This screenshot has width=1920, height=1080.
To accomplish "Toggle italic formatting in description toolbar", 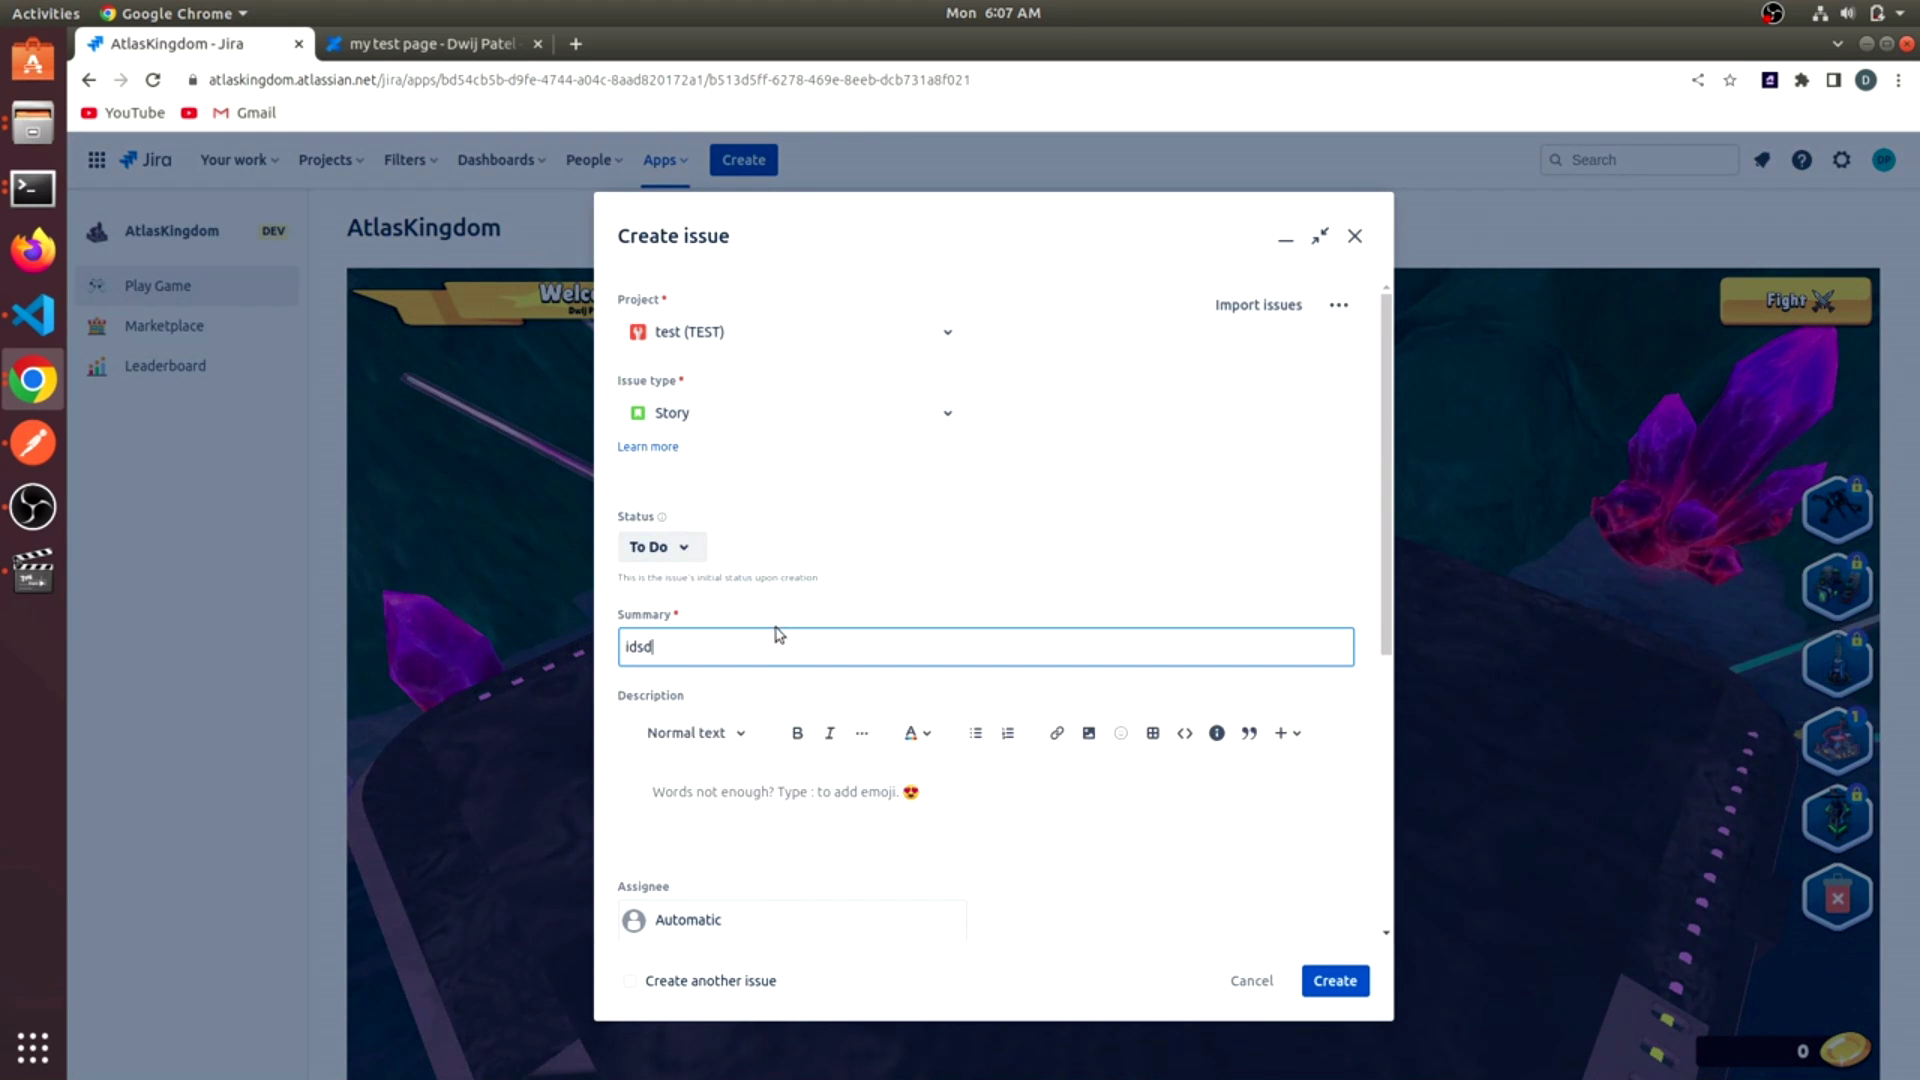I will coord(829,733).
